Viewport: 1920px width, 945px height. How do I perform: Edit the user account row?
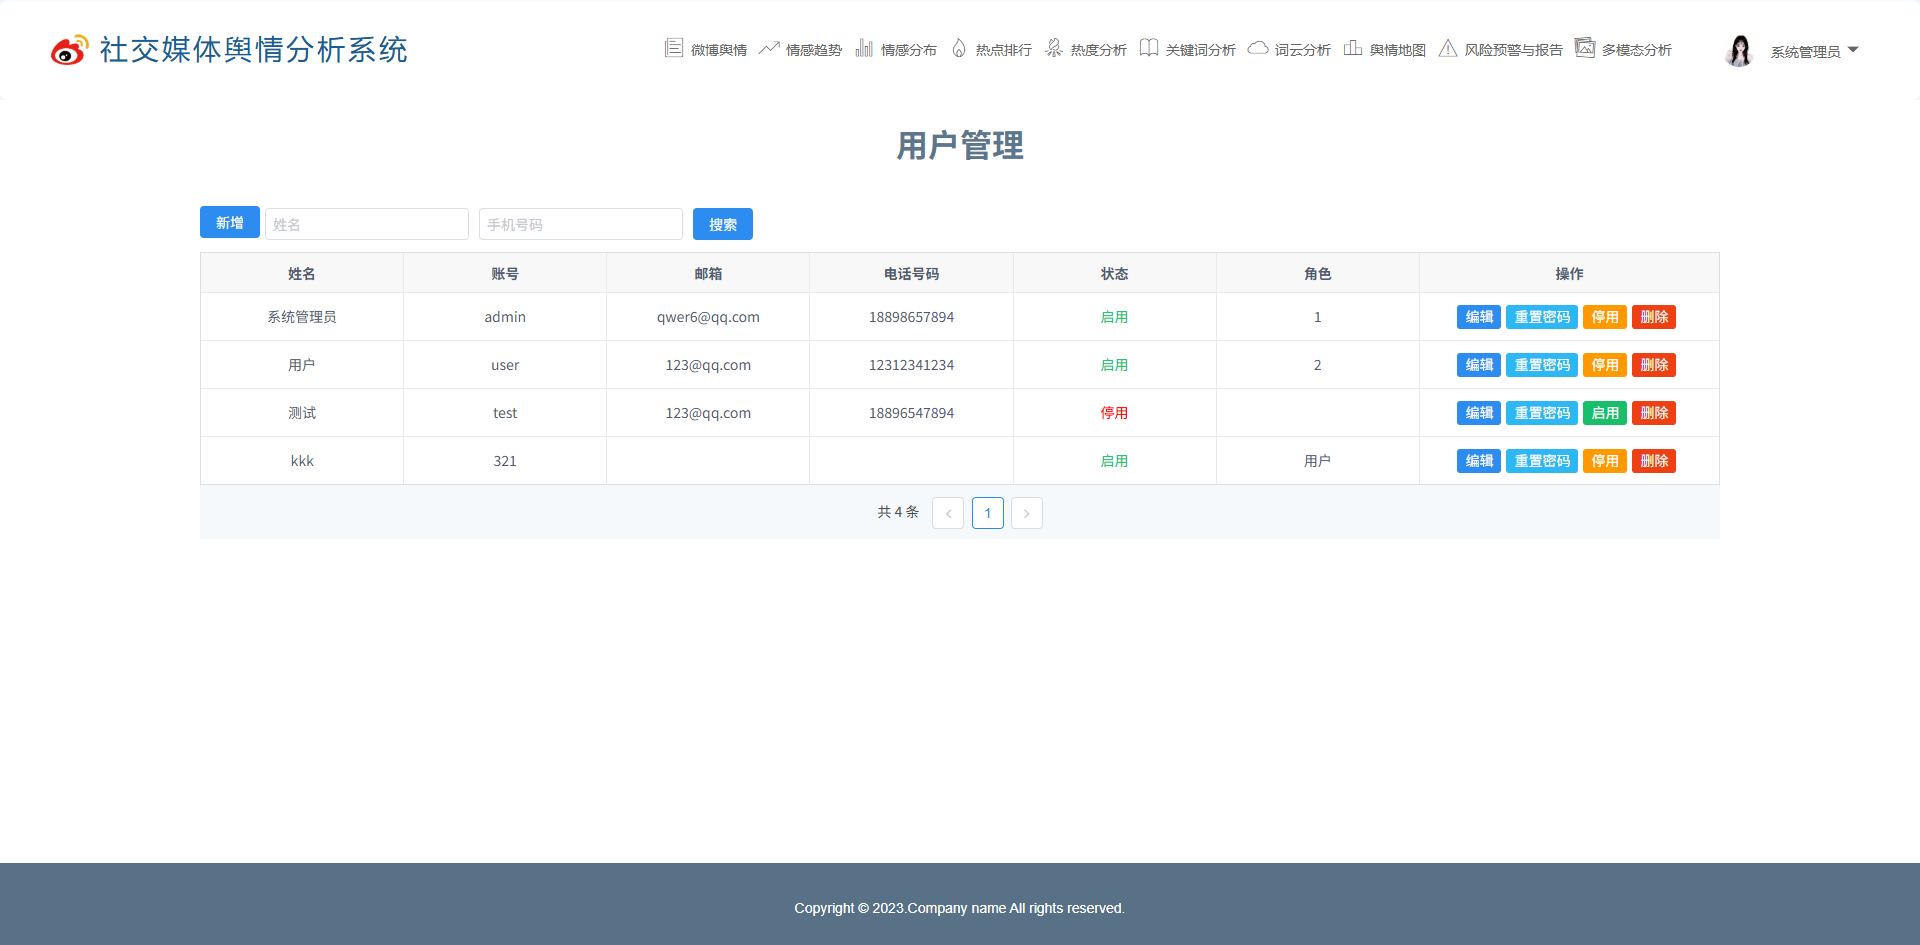tap(1479, 365)
